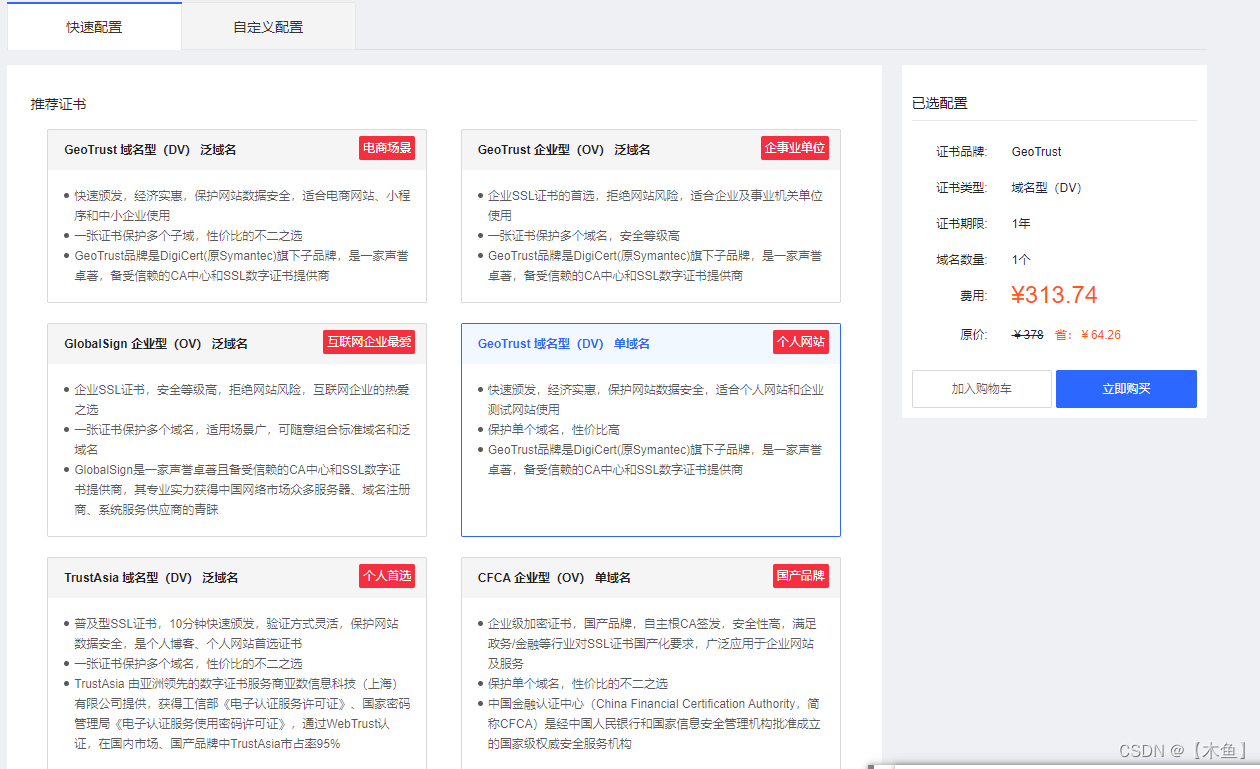Pick the GlobalSign 企业型（OV）泛域名 card title
This screenshot has width=1260, height=769.
(156, 344)
